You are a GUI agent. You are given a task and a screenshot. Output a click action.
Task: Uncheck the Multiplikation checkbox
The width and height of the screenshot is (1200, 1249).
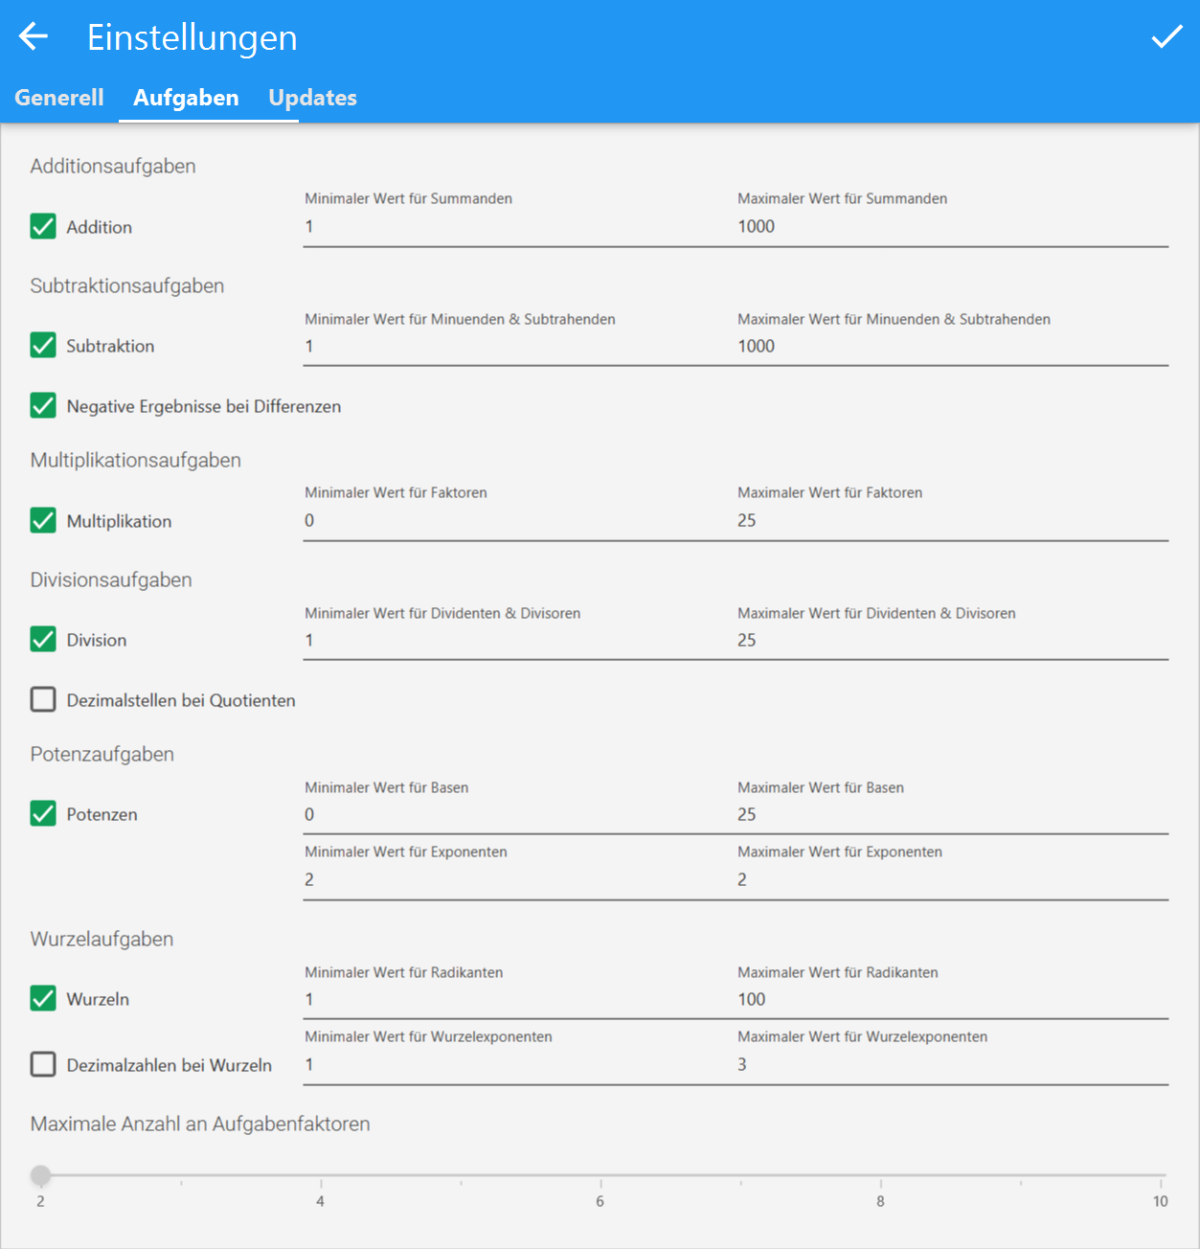click(x=43, y=521)
